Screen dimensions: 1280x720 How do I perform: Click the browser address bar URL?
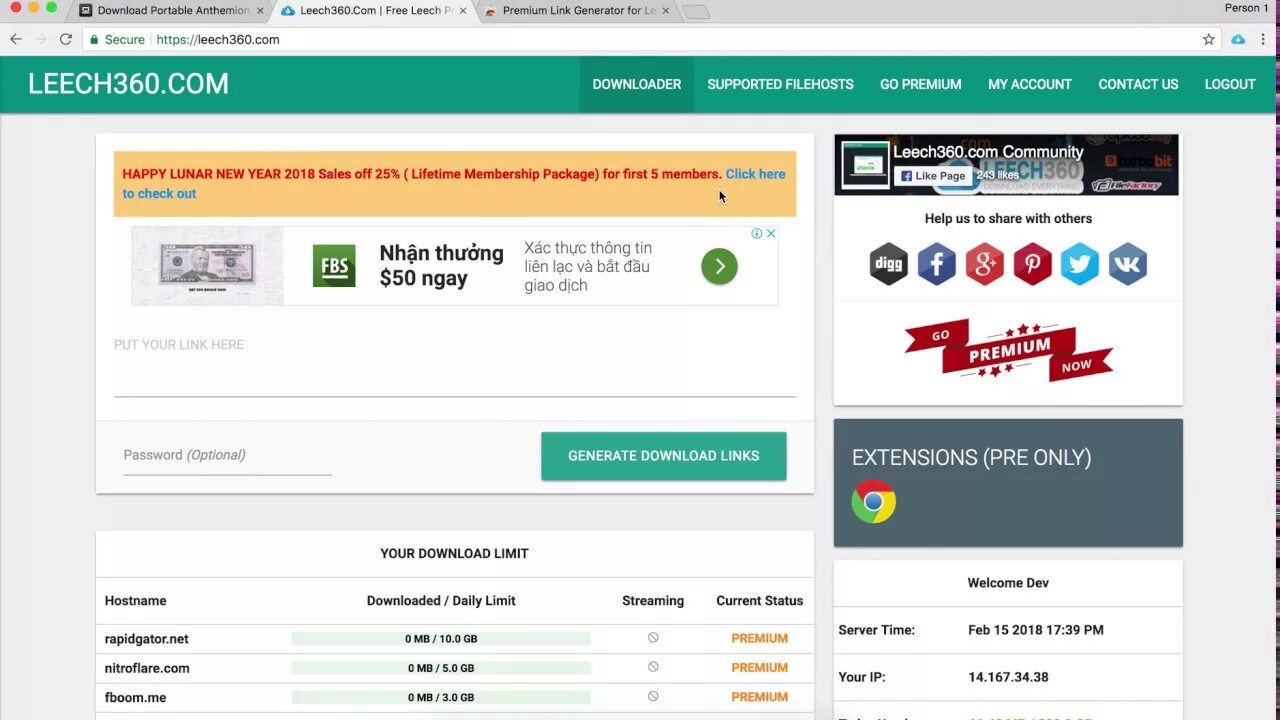[218, 39]
